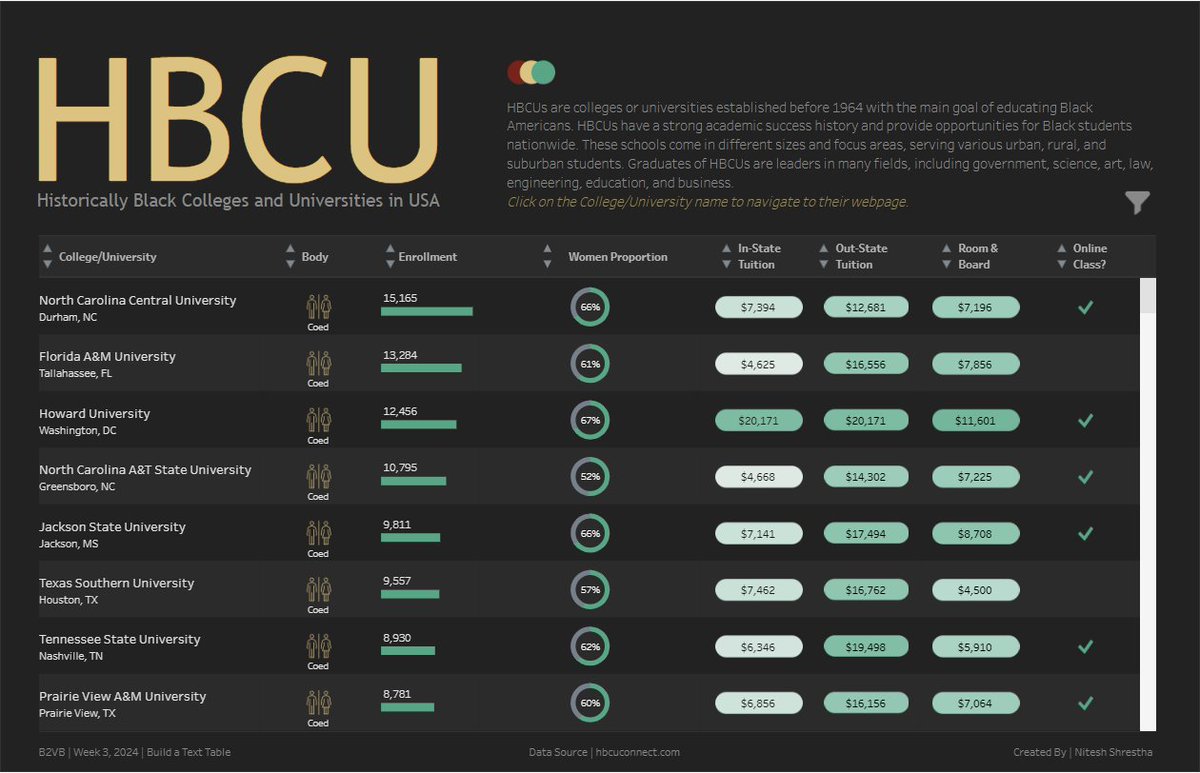Screen dimensions: 1200x773
Task: Open Florida A&M University webpage link
Action: [x=107, y=356]
